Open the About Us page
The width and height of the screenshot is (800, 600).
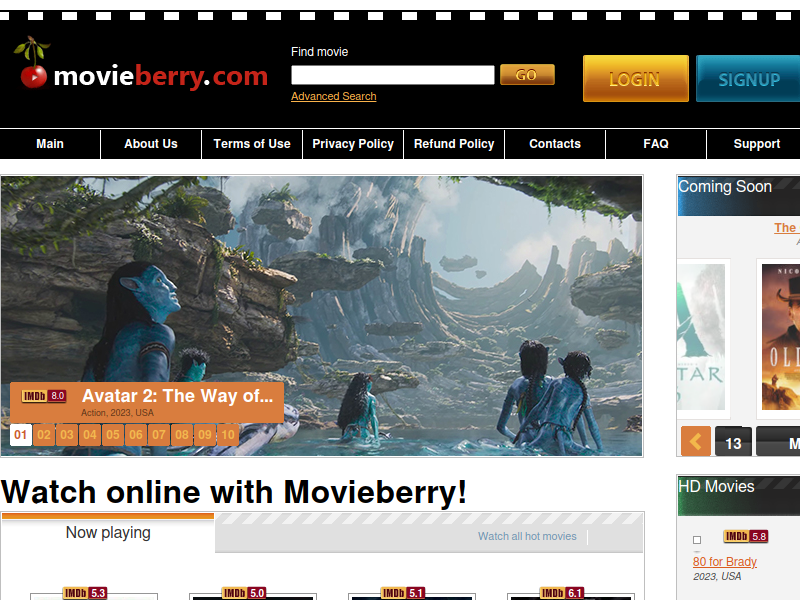pos(151,144)
